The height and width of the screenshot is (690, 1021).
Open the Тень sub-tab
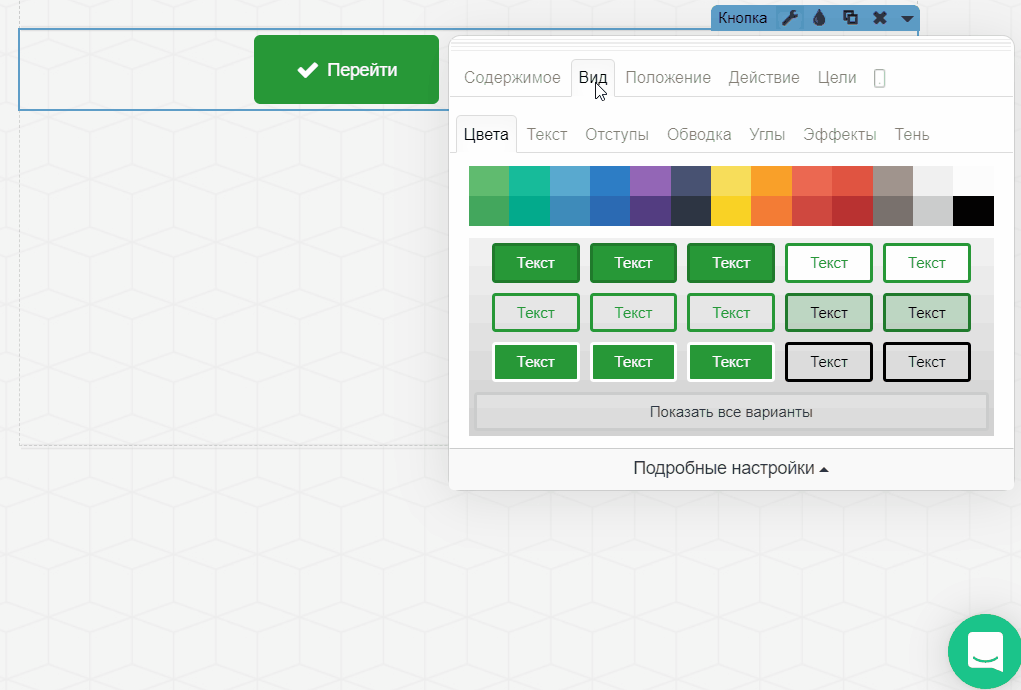(x=911, y=135)
